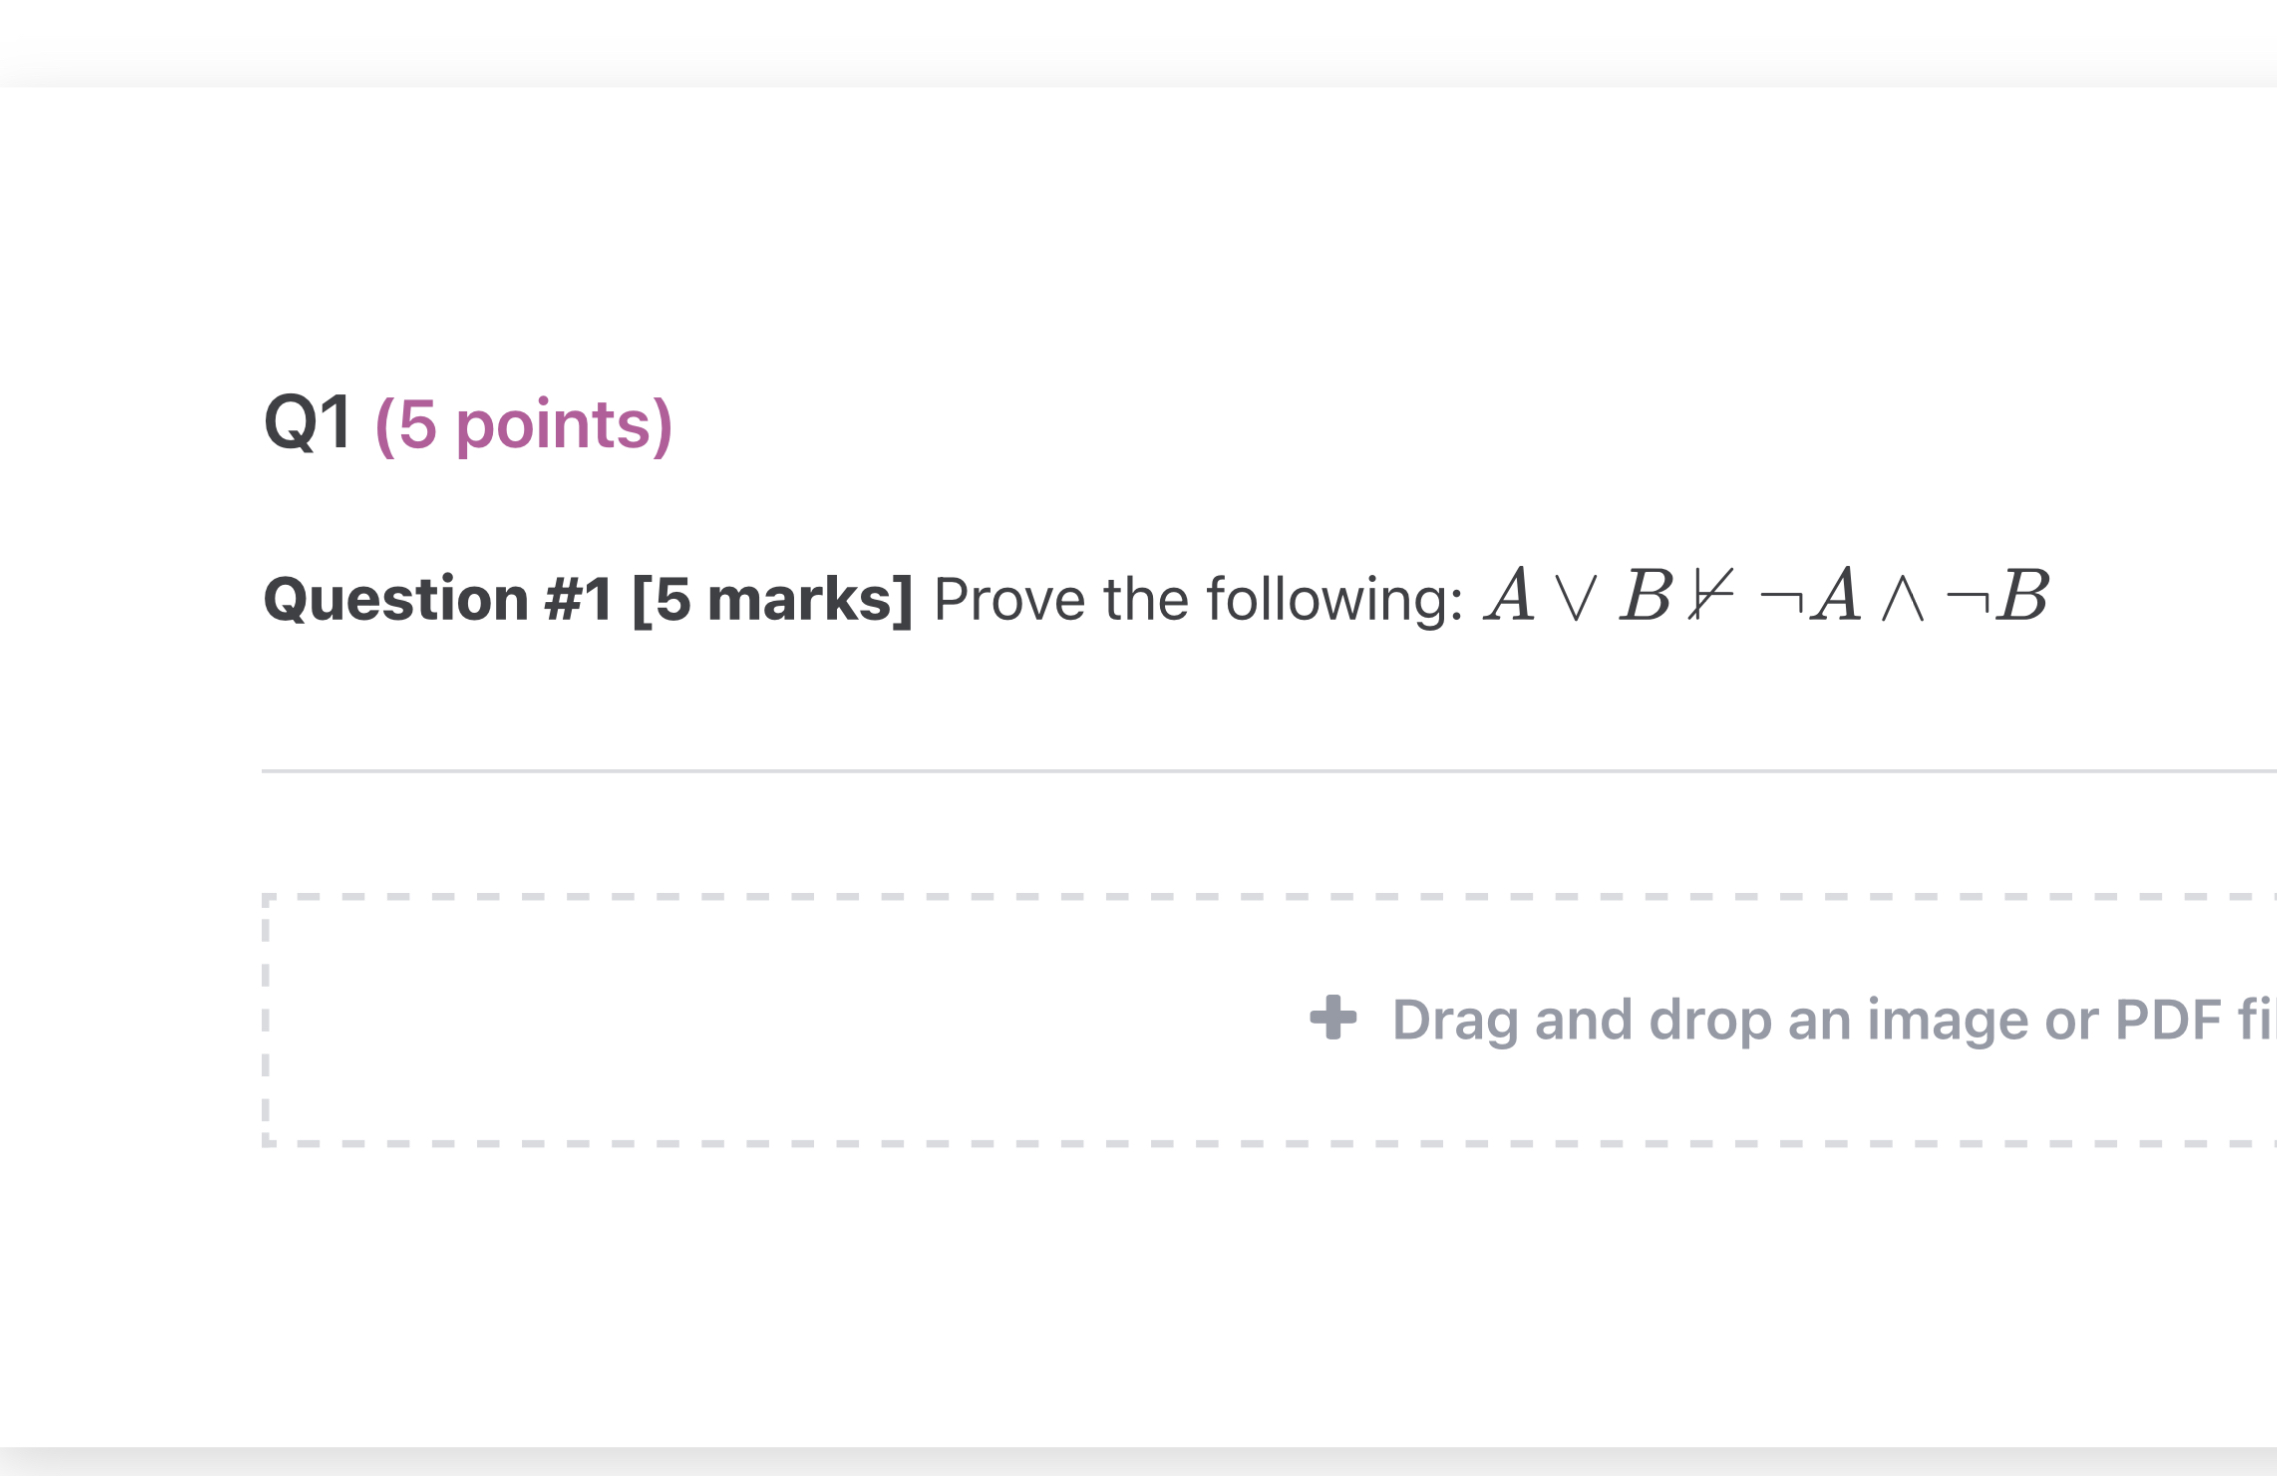Screen dimensions: 2277x1476
Task: Click the plus sign next to drag-and-drop text
Action: (x=1334, y=1018)
